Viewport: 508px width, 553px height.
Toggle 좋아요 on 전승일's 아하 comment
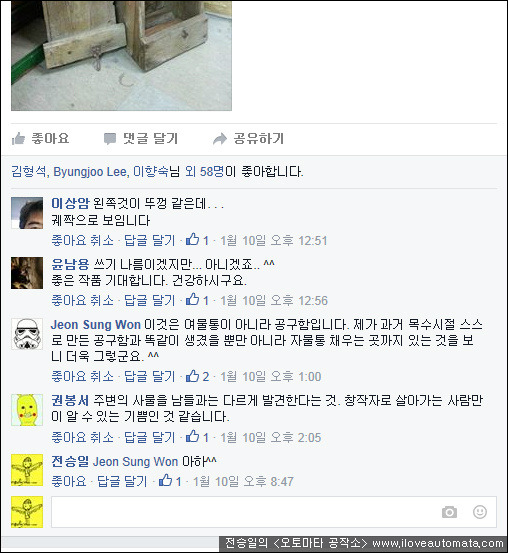coord(69,481)
